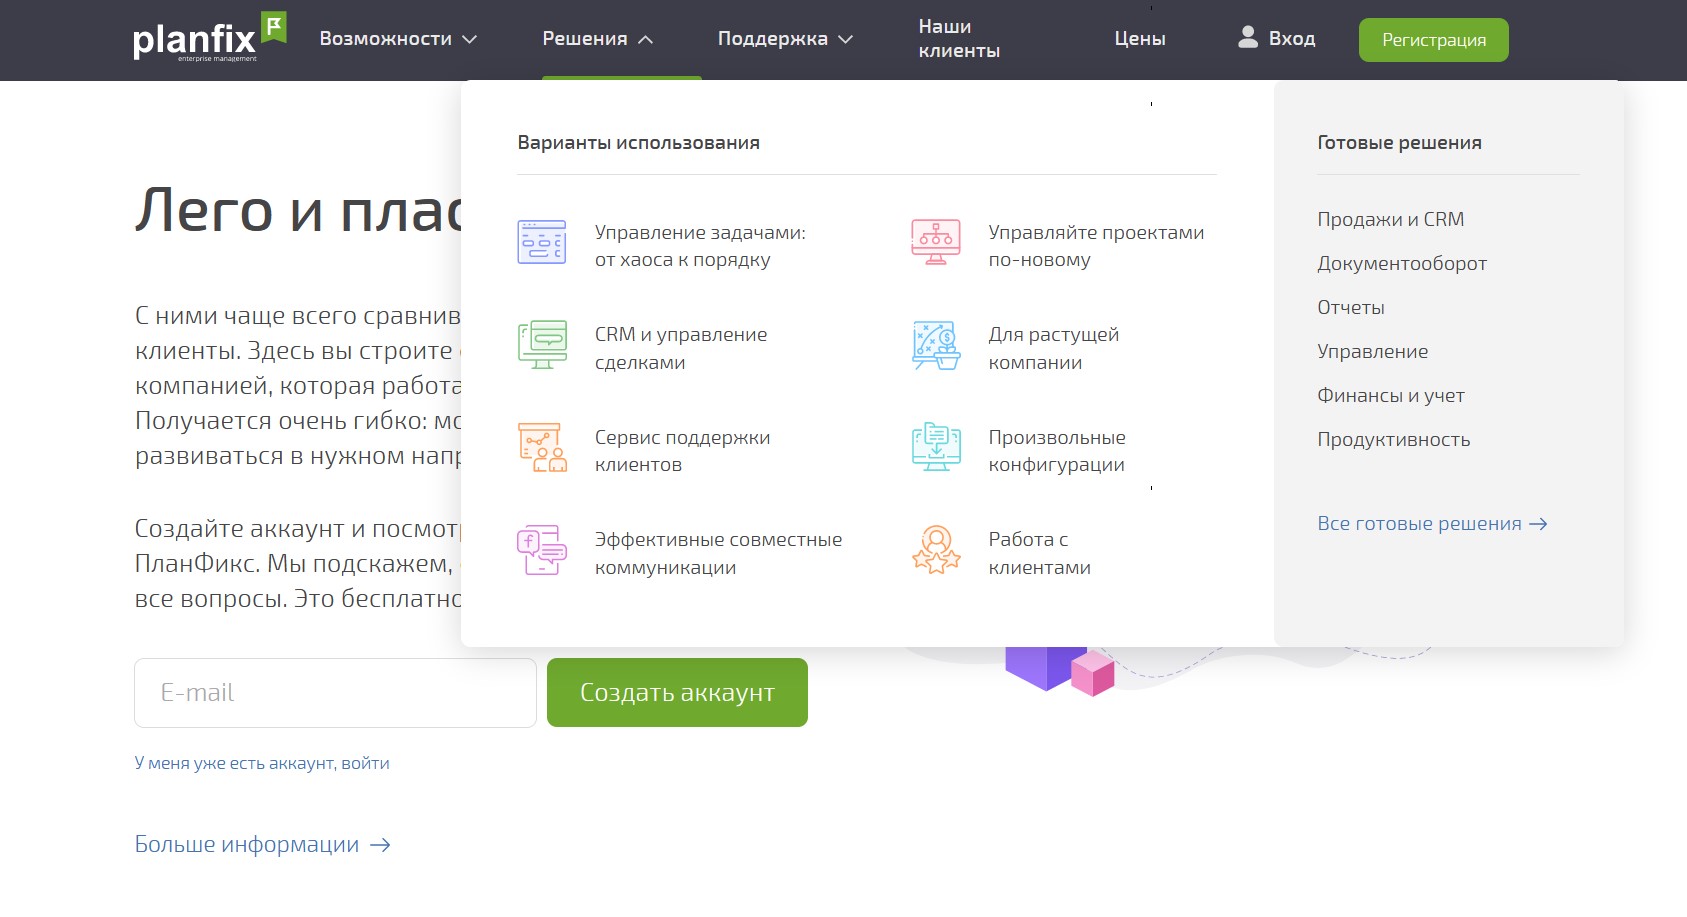Click the project management icon
1687x917 pixels.
coord(935,243)
